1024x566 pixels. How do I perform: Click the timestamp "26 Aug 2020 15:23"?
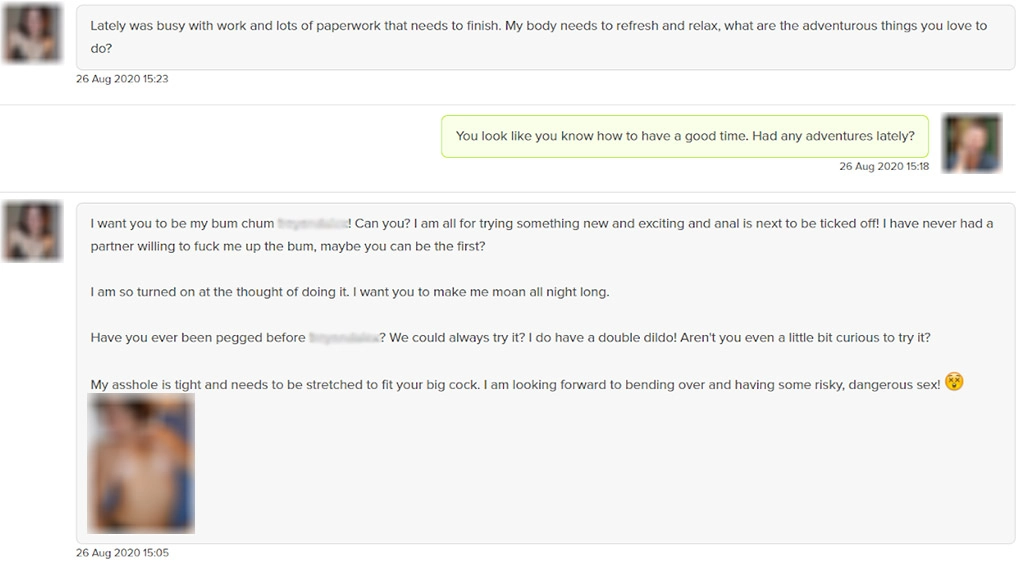pos(122,79)
